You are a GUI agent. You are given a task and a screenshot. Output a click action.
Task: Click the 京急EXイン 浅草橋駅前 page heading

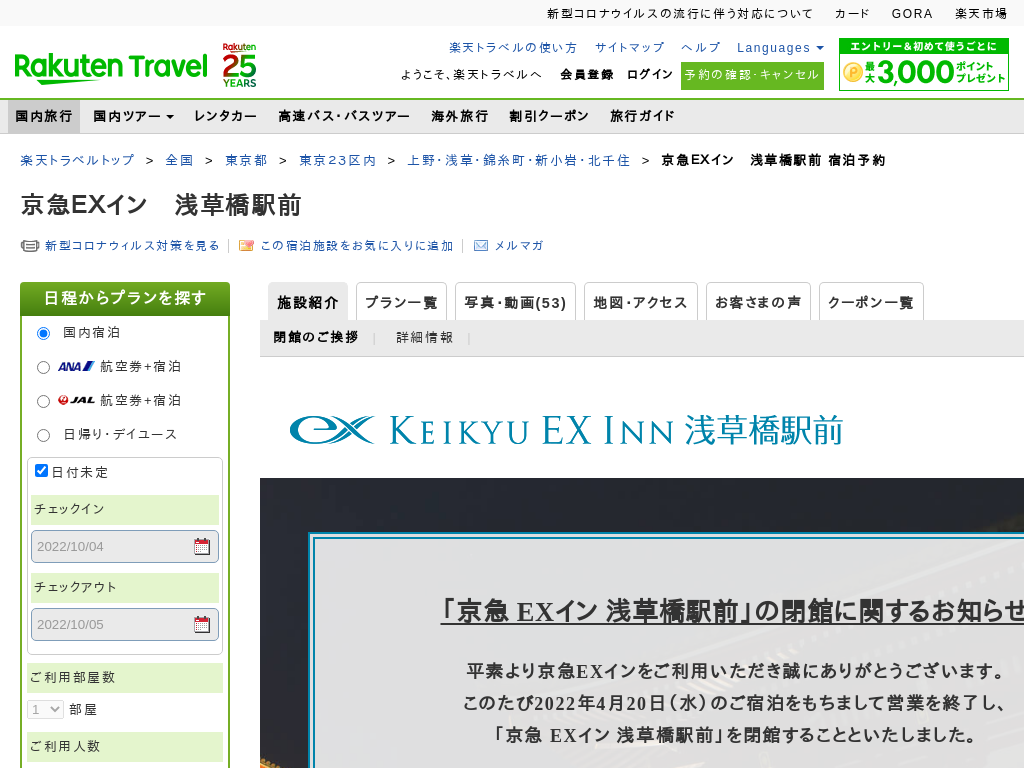(x=161, y=205)
